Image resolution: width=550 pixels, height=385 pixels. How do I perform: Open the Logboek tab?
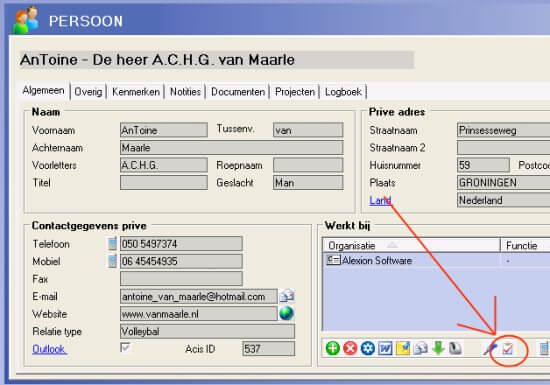pos(343,92)
